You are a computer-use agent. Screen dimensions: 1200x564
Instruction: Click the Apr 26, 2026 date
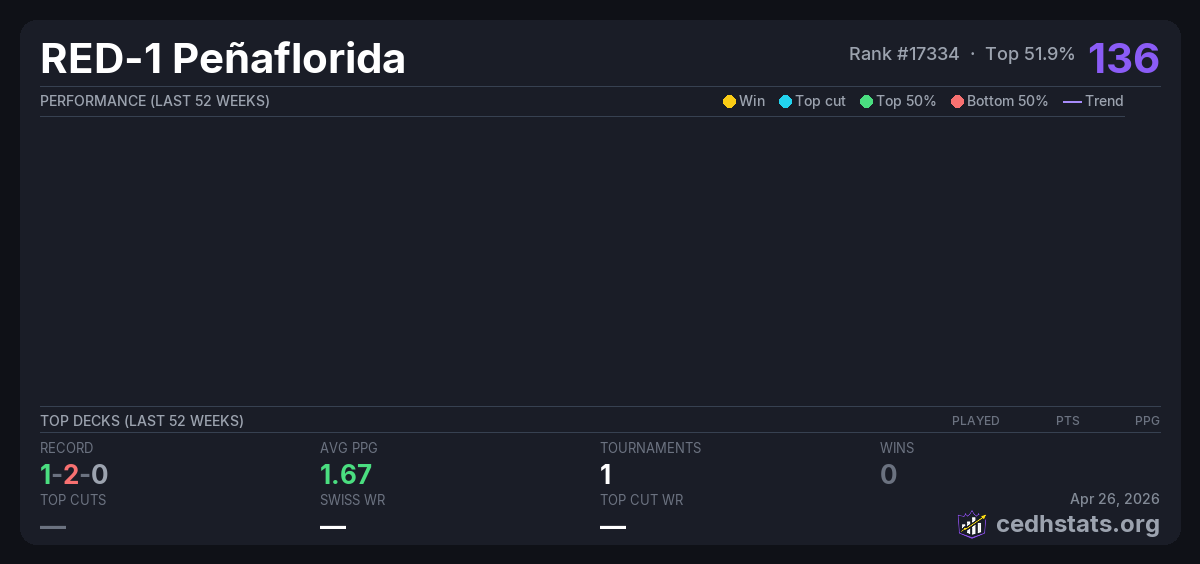pyautogui.click(x=1114, y=498)
